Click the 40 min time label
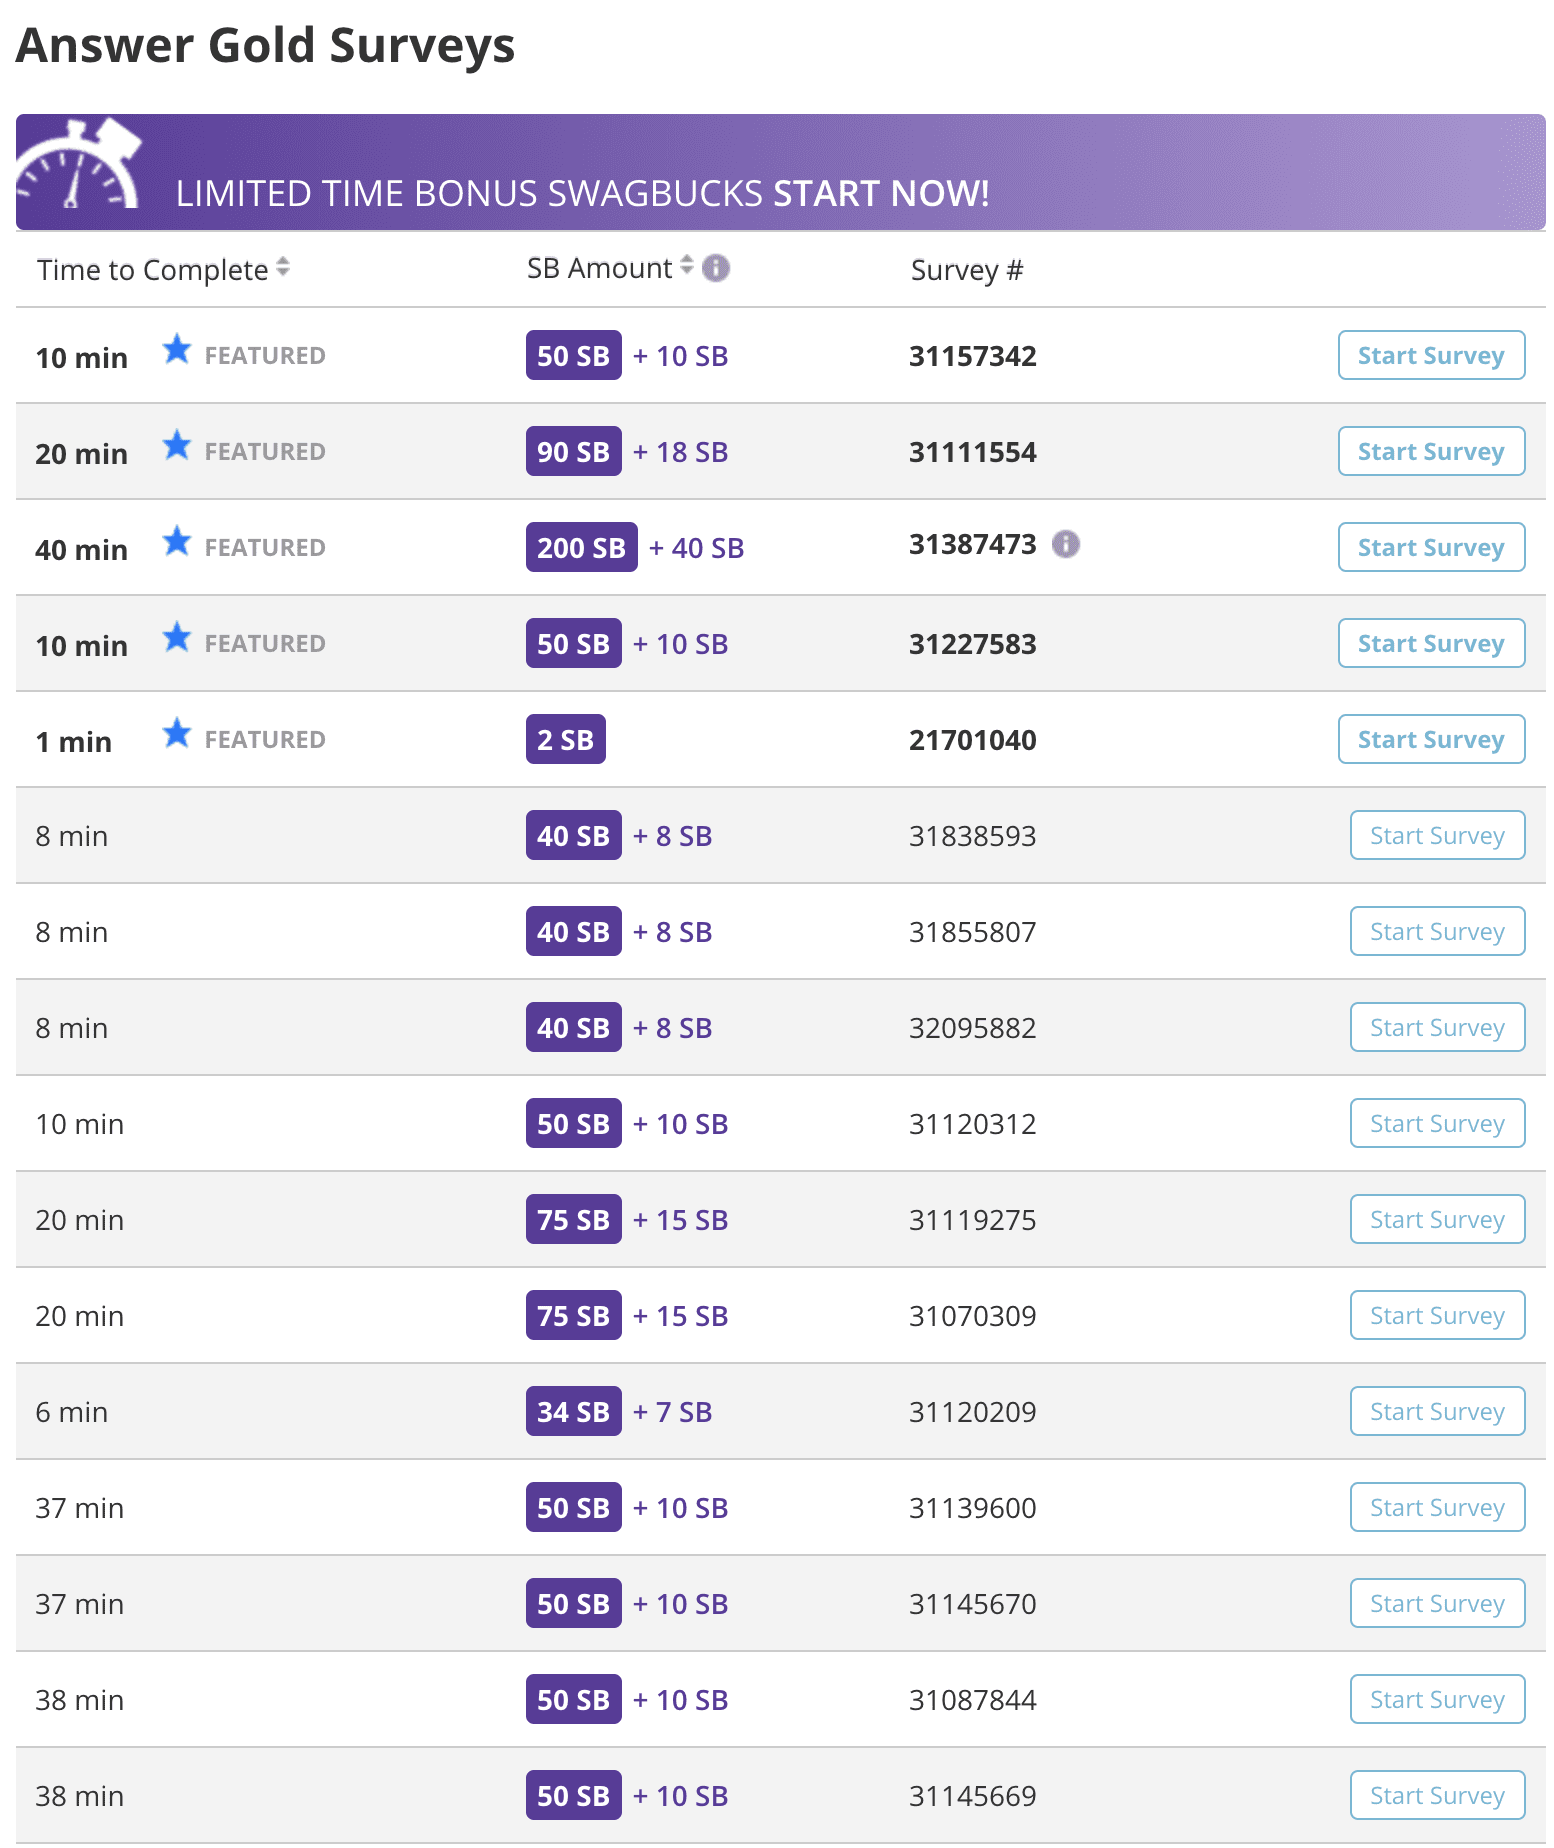 [x=82, y=549]
